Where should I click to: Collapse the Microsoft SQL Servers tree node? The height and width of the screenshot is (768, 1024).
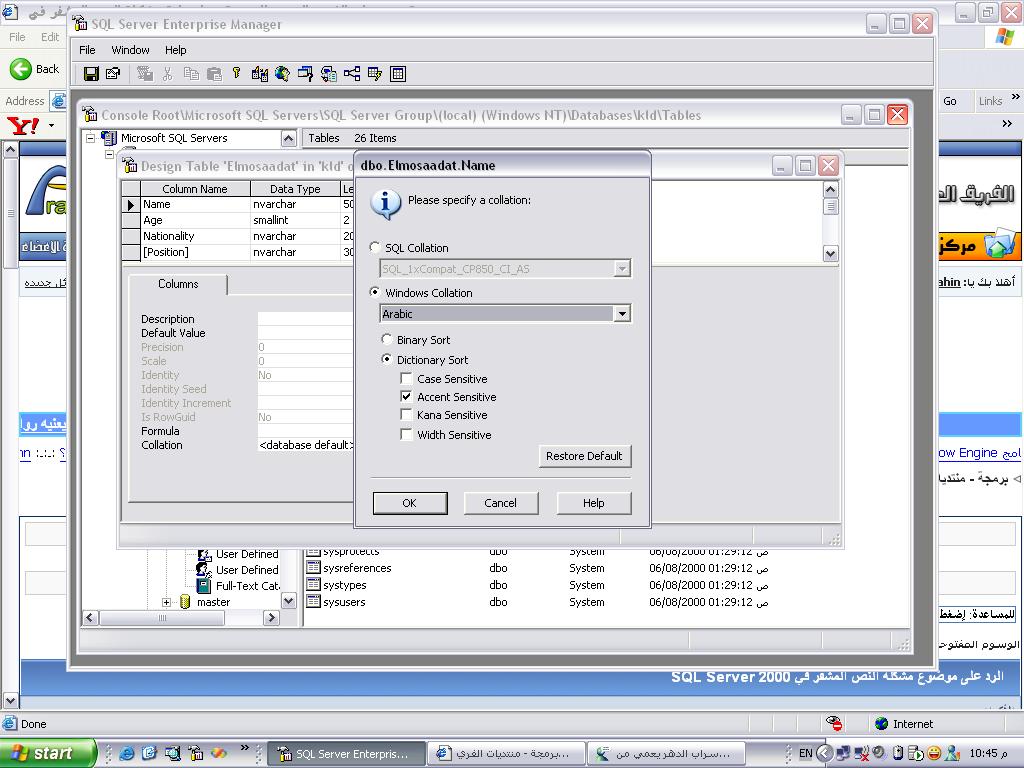pyautogui.click(x=91, y=138)
